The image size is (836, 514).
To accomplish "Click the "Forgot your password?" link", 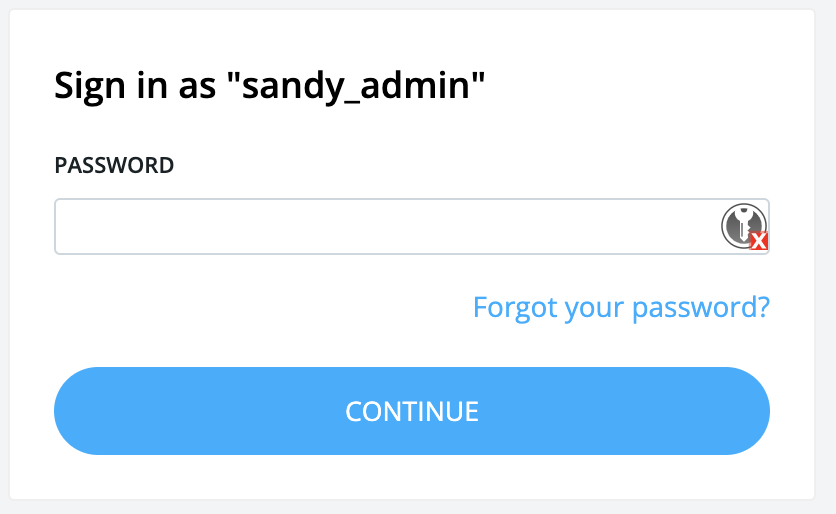I will (621, 307).
